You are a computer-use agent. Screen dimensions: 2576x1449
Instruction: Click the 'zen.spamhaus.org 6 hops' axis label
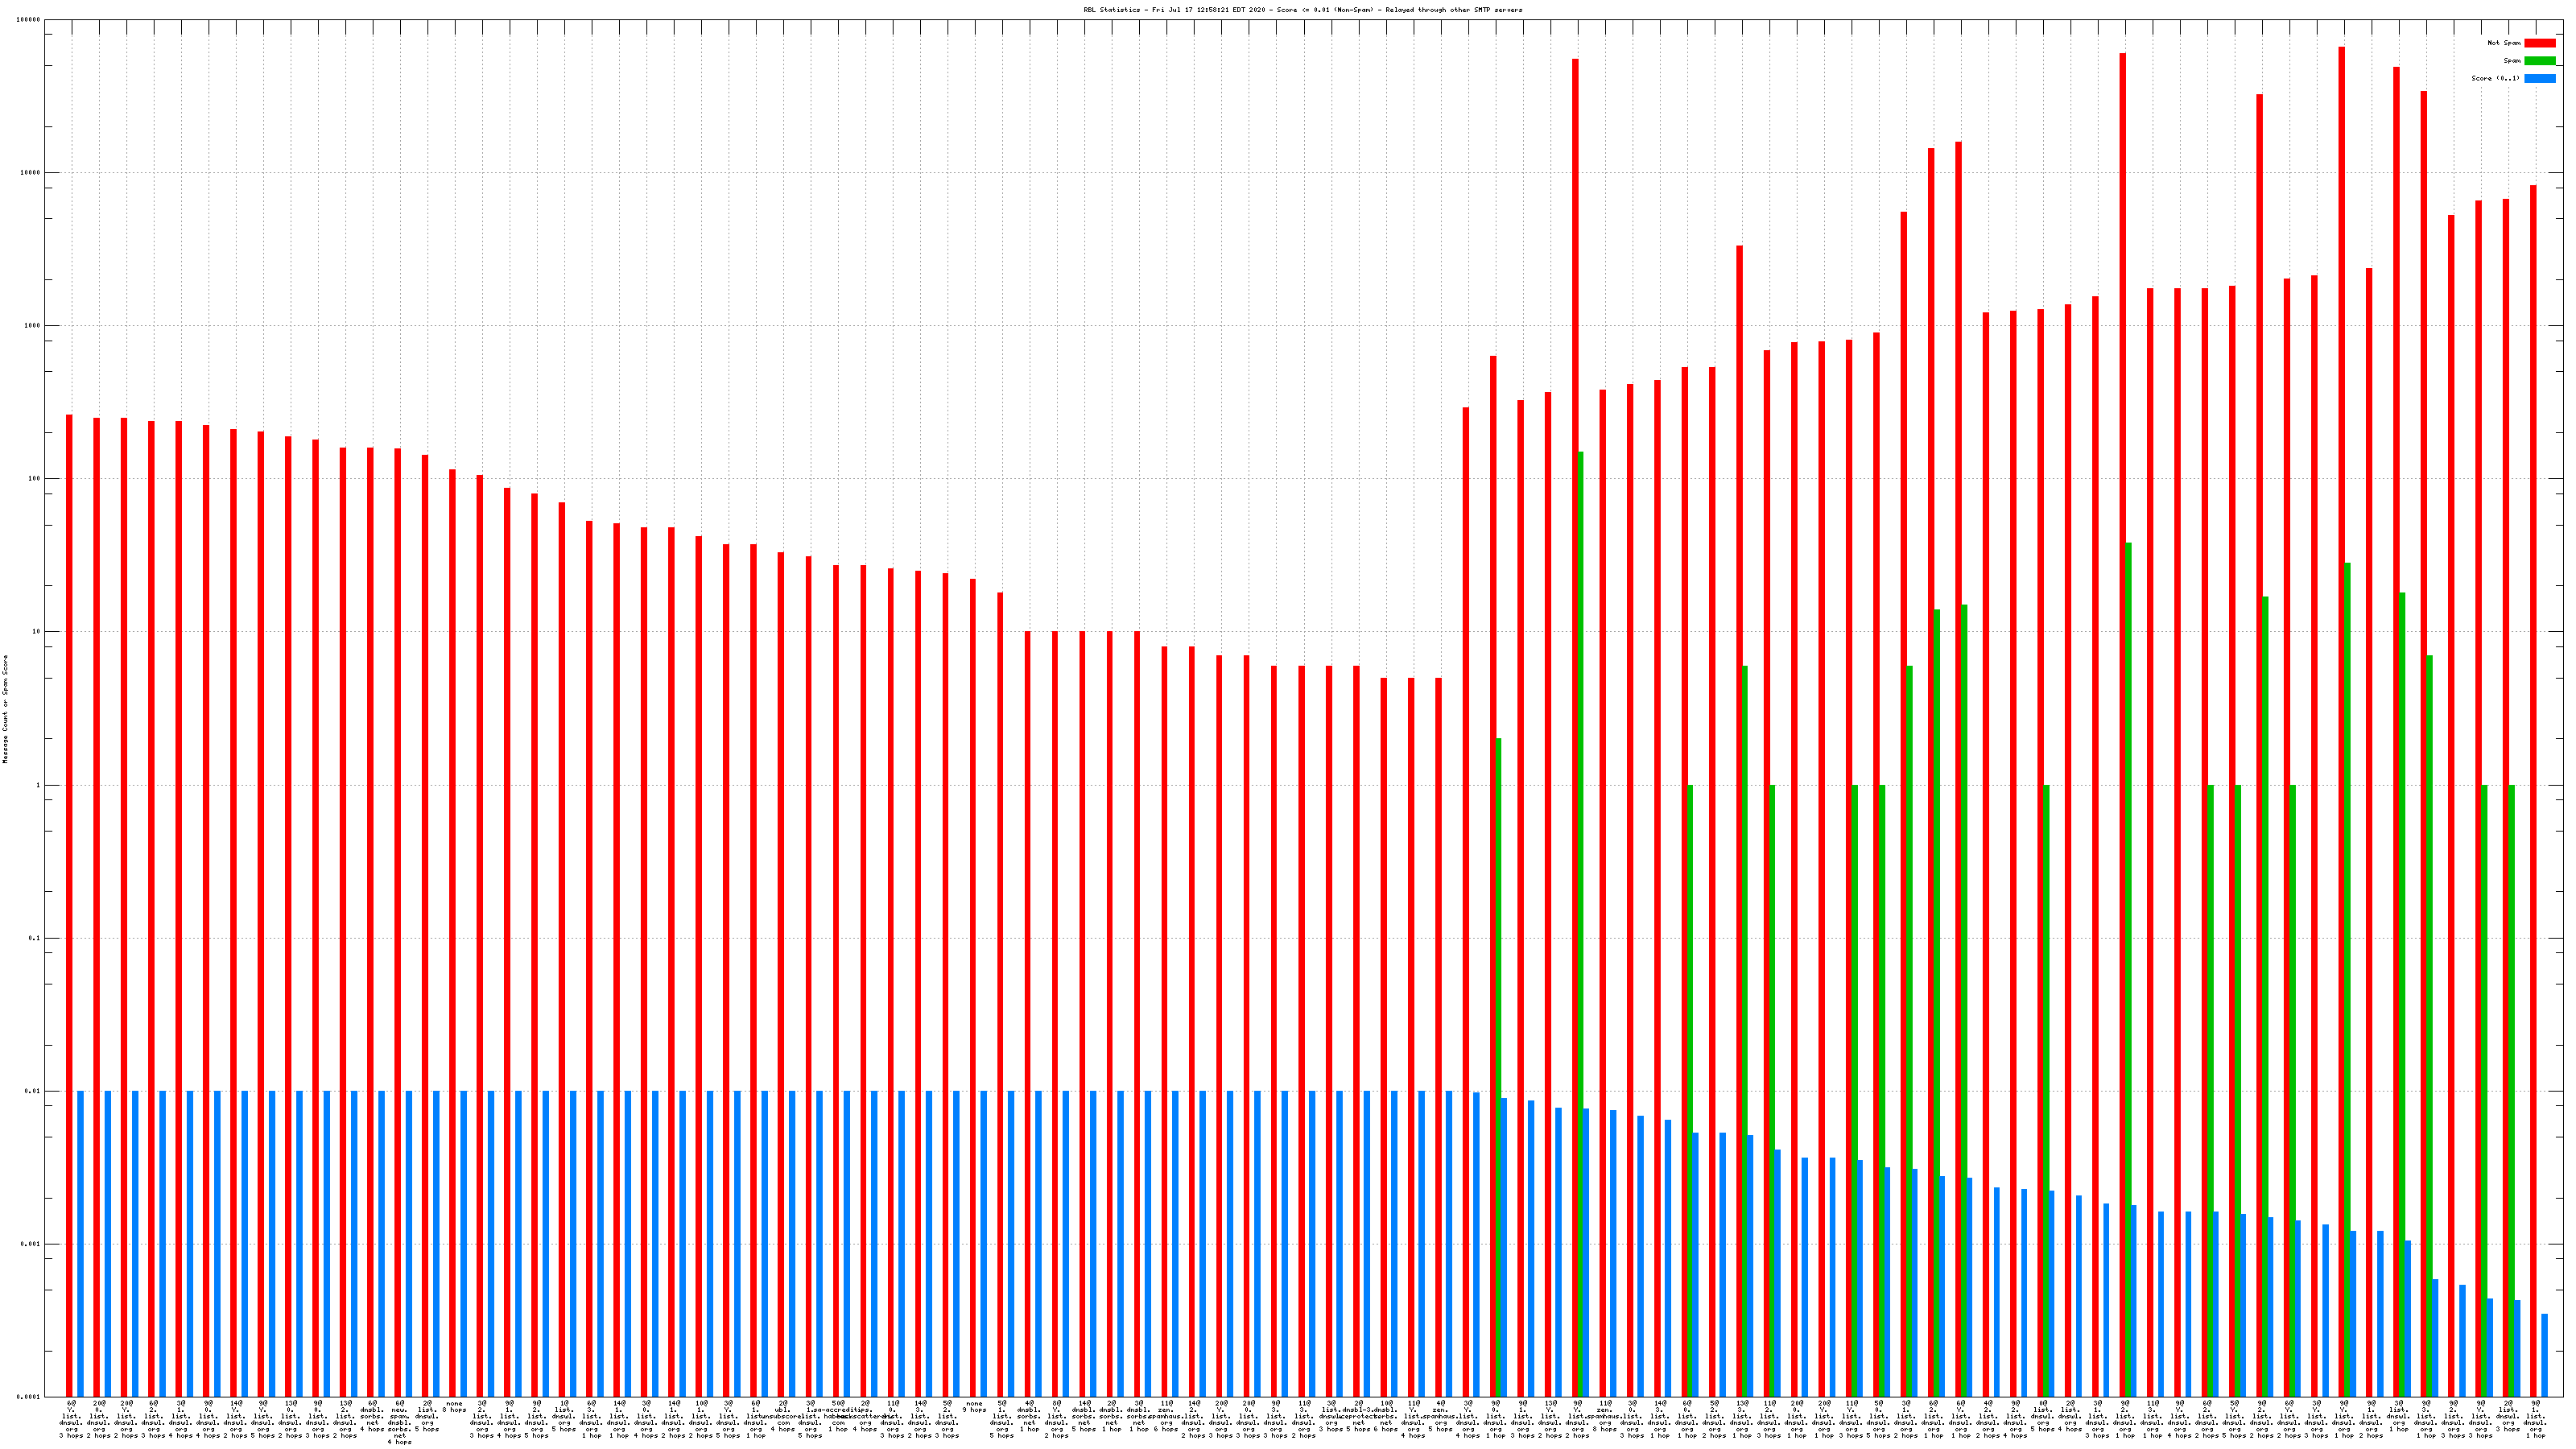click(1166, 1415)
